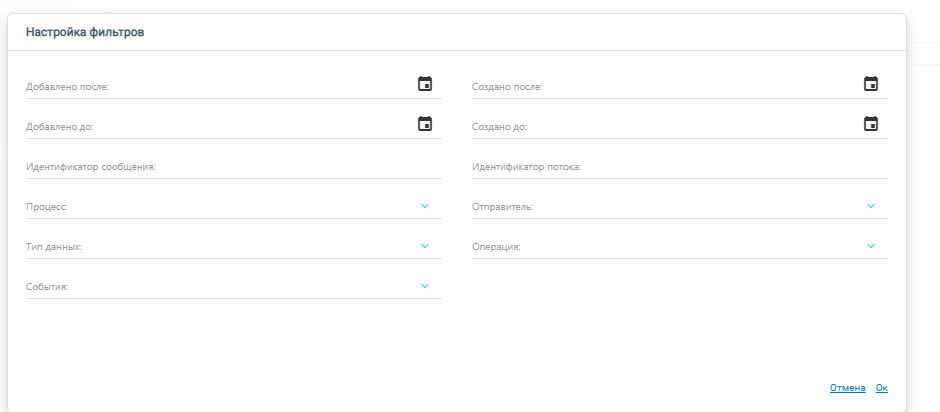The height and width of the screenshot is (412, 940).
Task: Click the Процесс field label text
Action: click(47, 207)
